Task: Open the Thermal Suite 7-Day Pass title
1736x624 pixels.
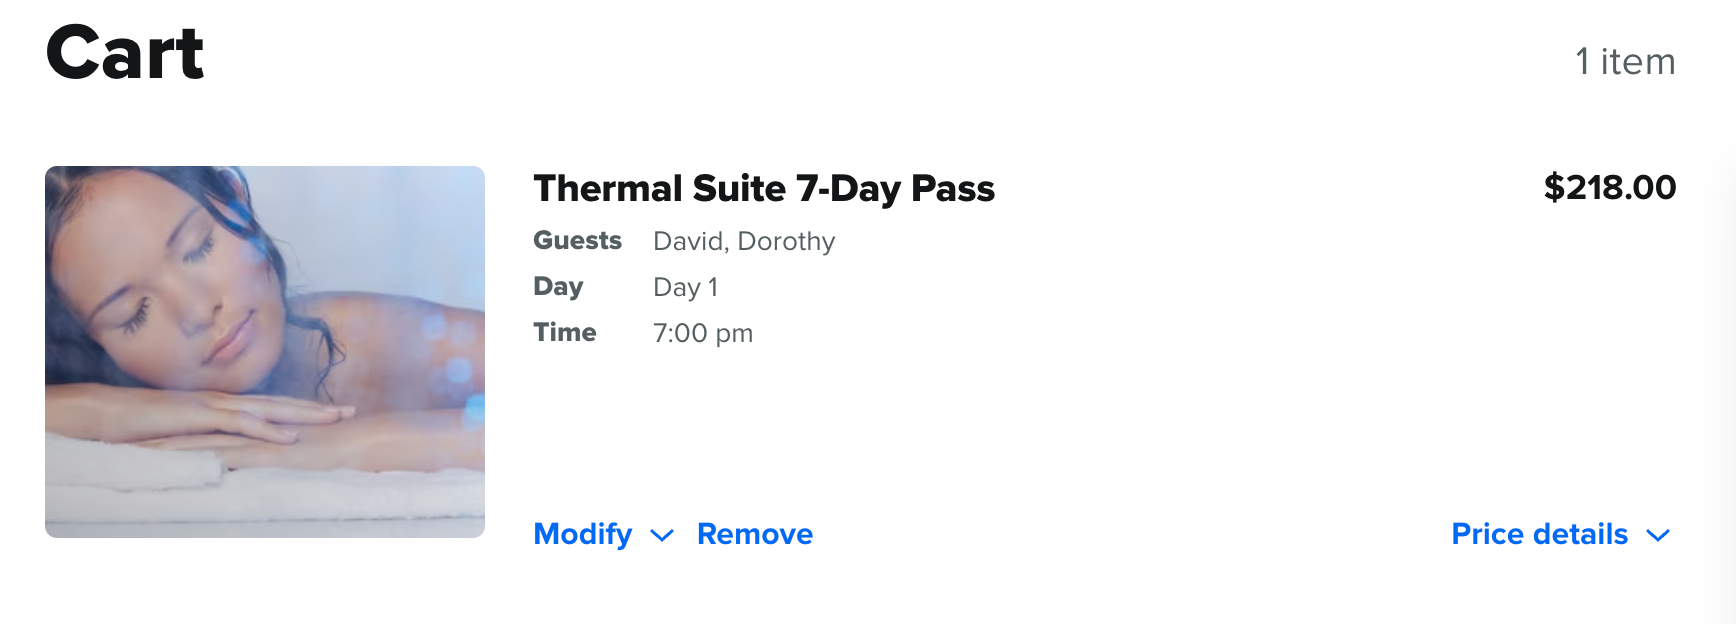Action: pyautogui.click(x=764, y=188)
